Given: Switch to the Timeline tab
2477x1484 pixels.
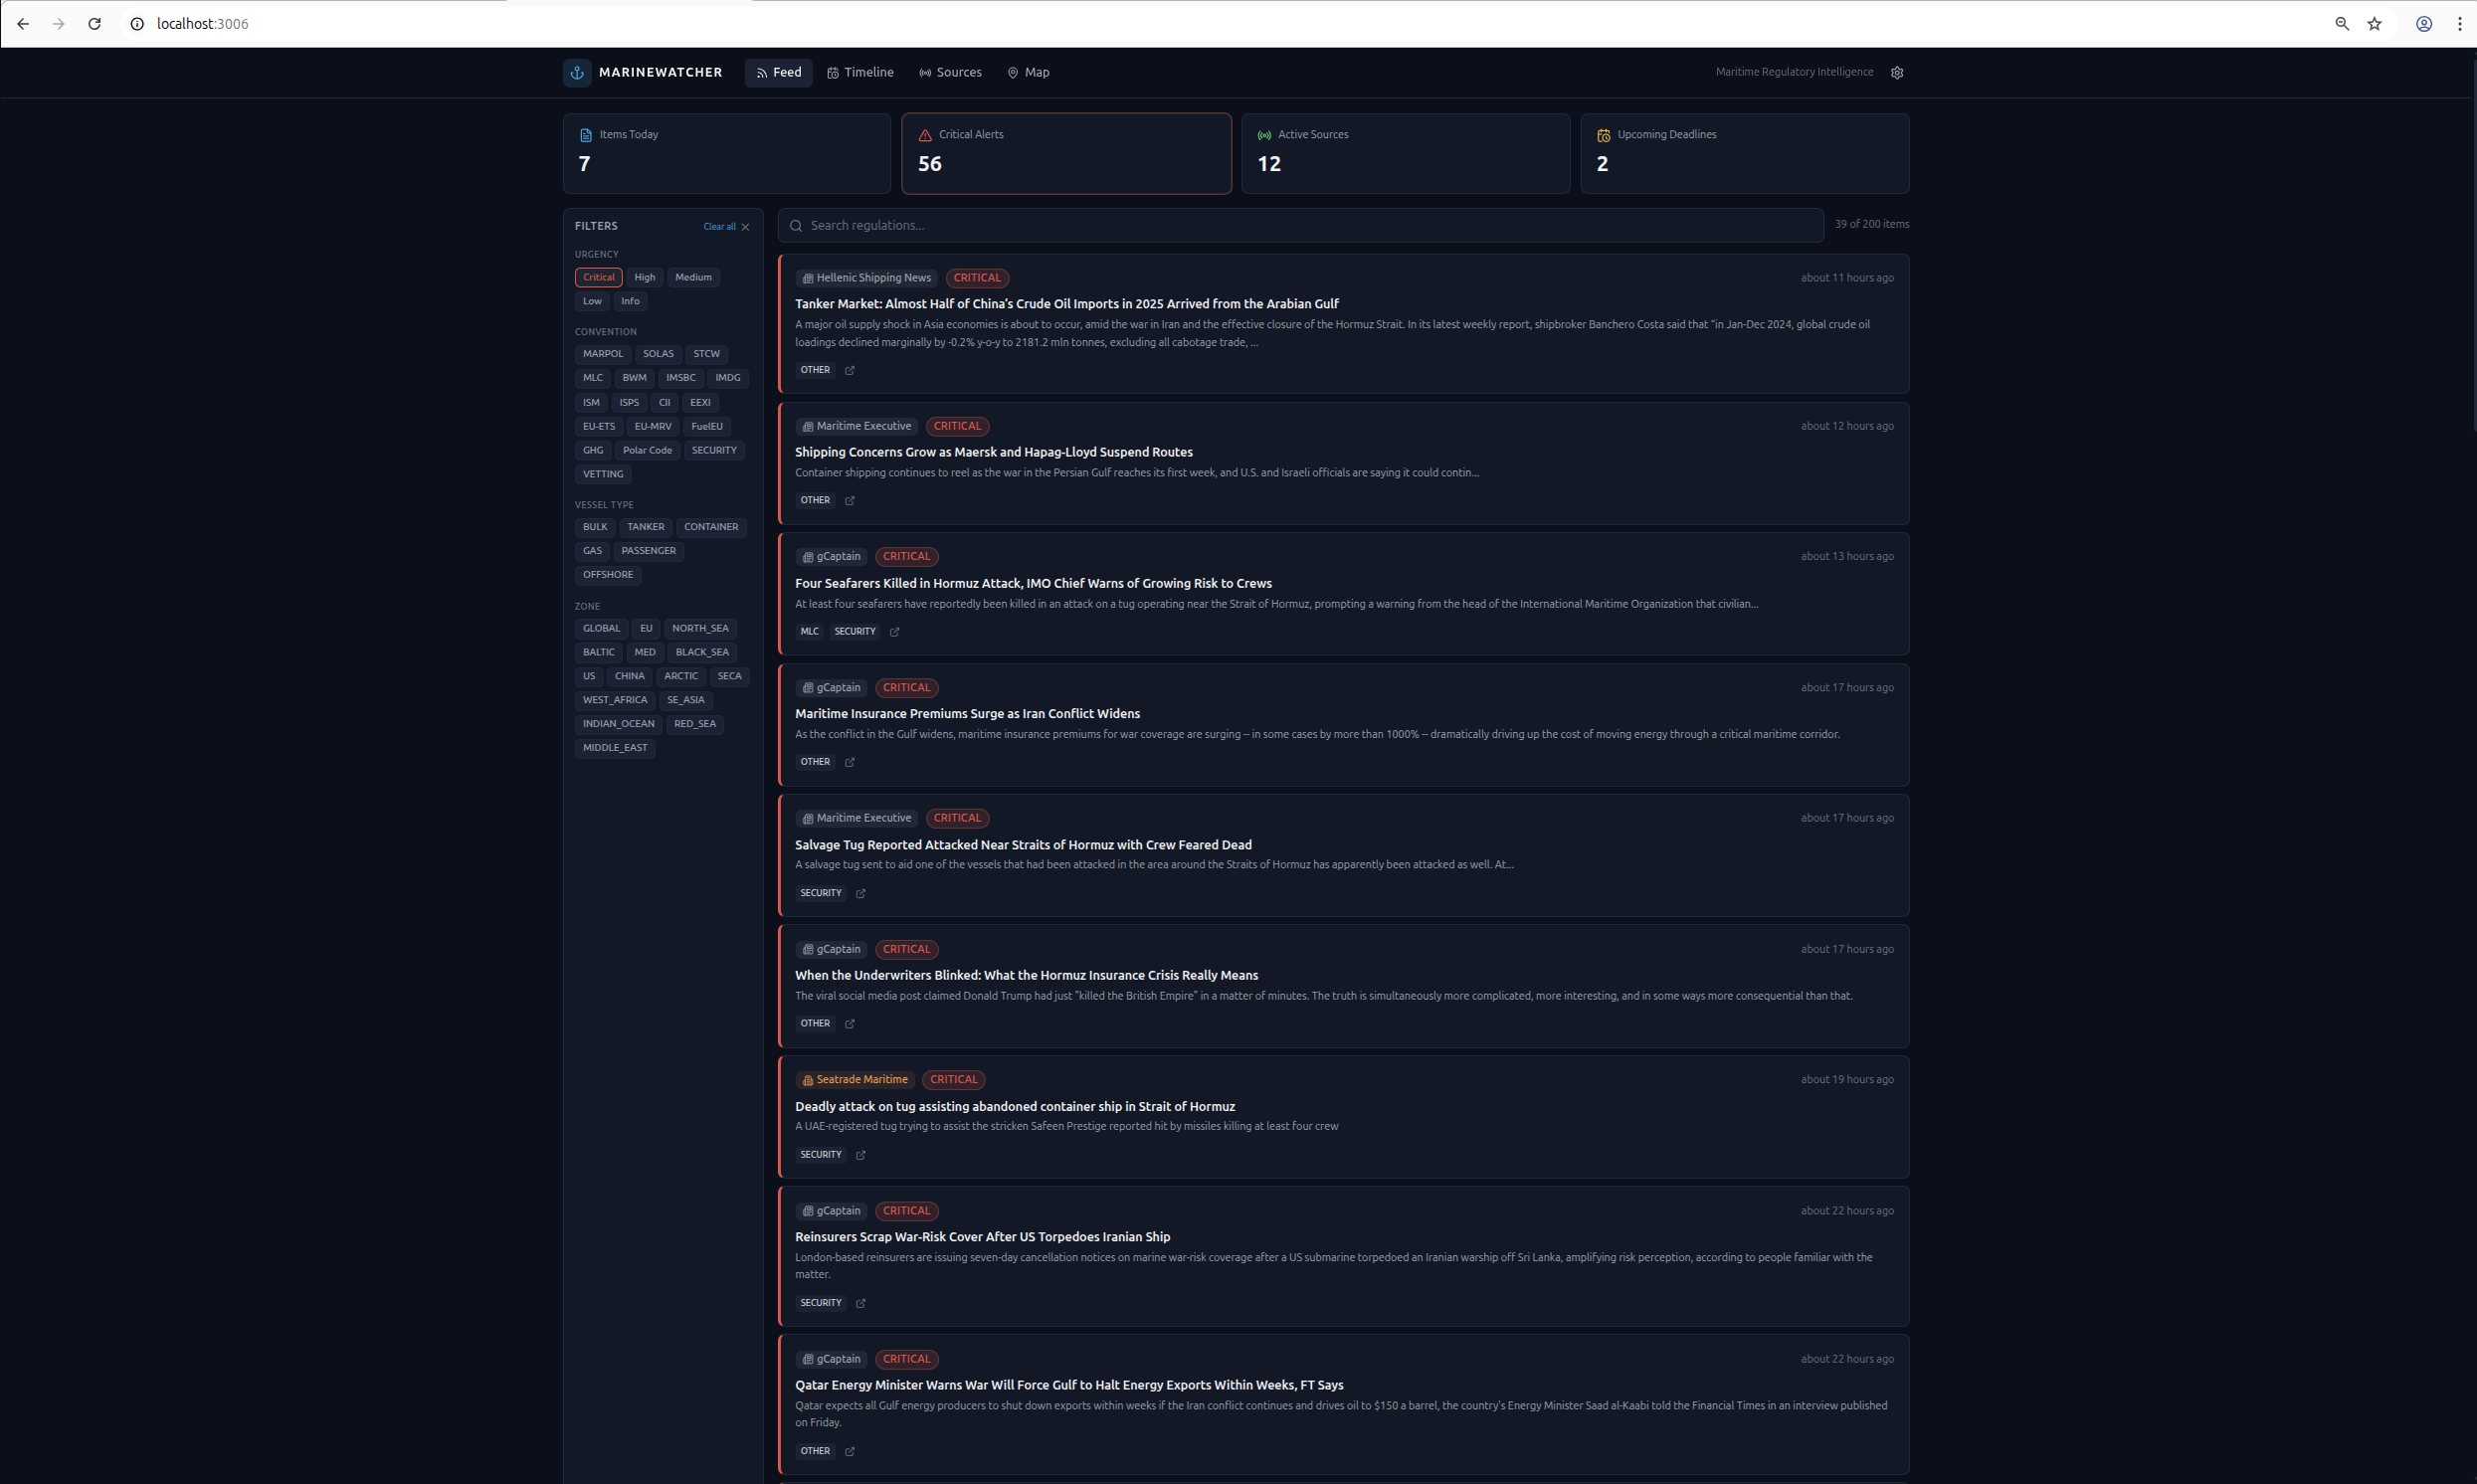Looking at the screenshot, I should 860,71.
